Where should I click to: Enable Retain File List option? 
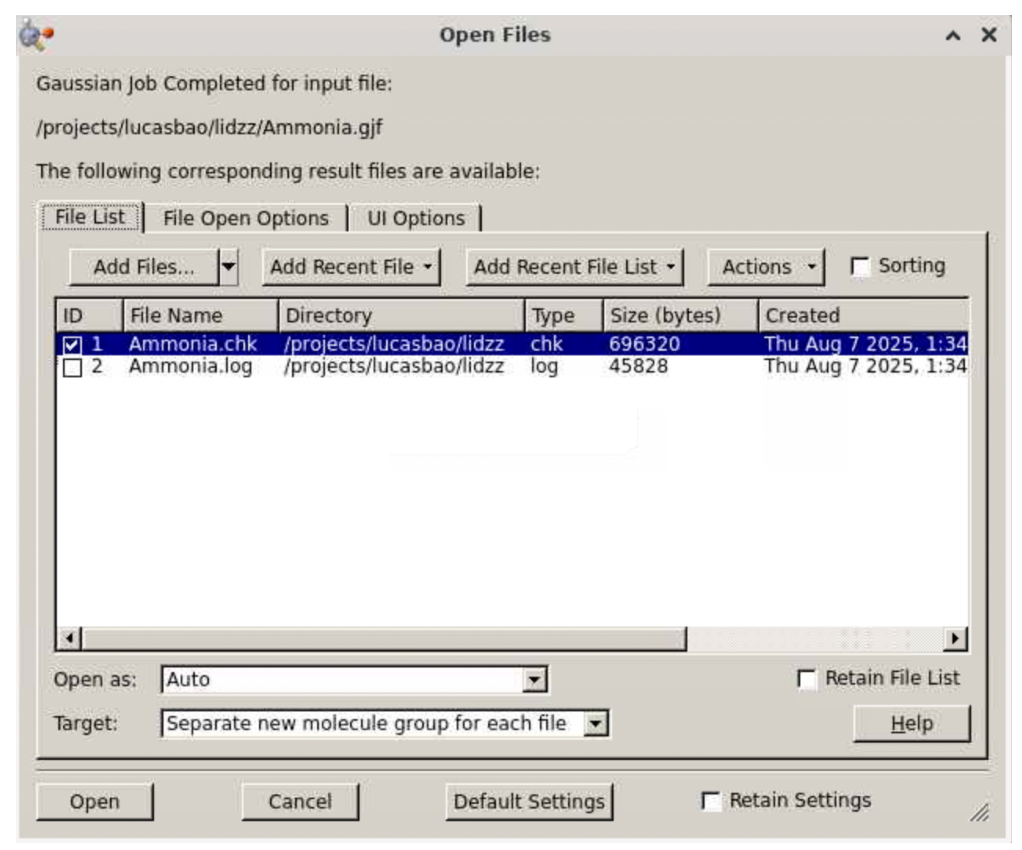tap(806, 679)
